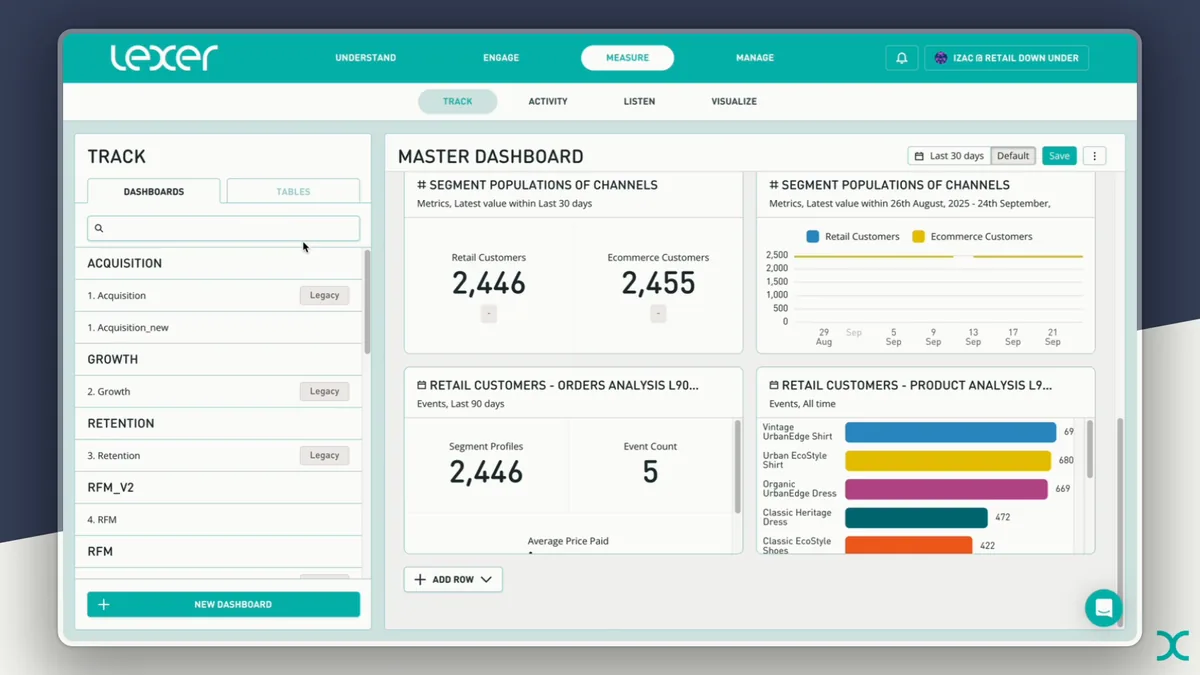Click the calendar icon on Orders Analysis card

tap(422, 385)
